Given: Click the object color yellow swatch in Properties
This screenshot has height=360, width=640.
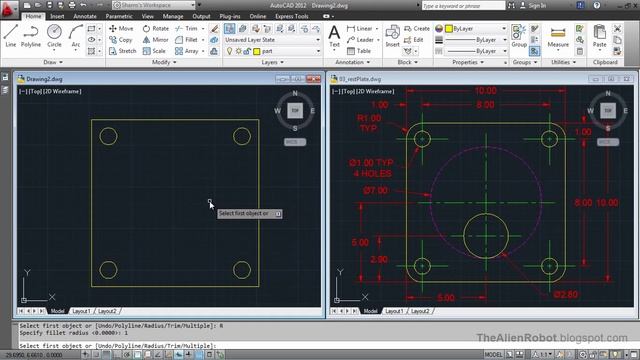Looking at the screenshot, I should point(449,29).
